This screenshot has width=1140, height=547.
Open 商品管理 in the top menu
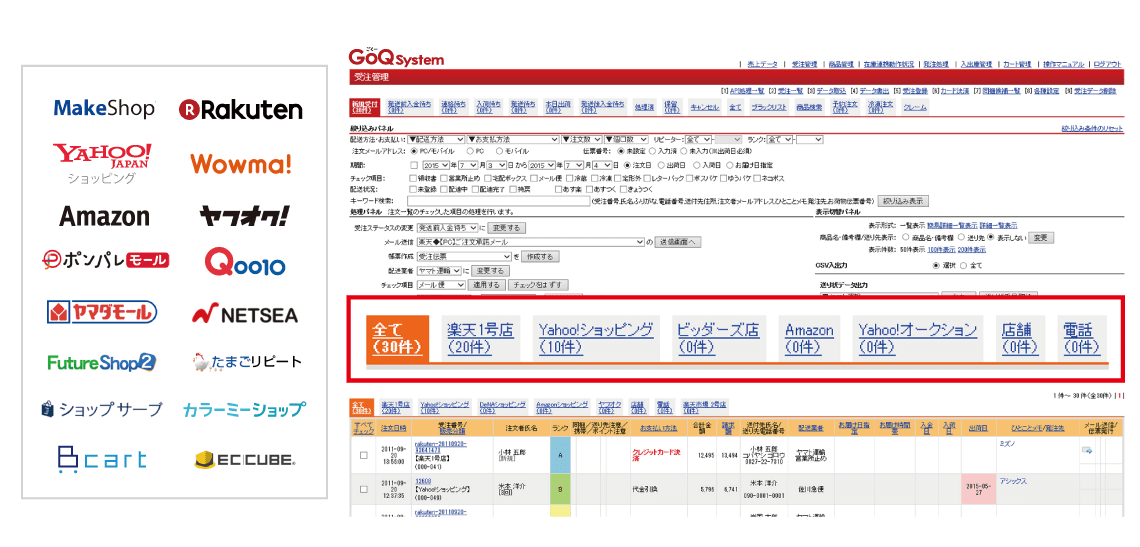pos(841,64)
